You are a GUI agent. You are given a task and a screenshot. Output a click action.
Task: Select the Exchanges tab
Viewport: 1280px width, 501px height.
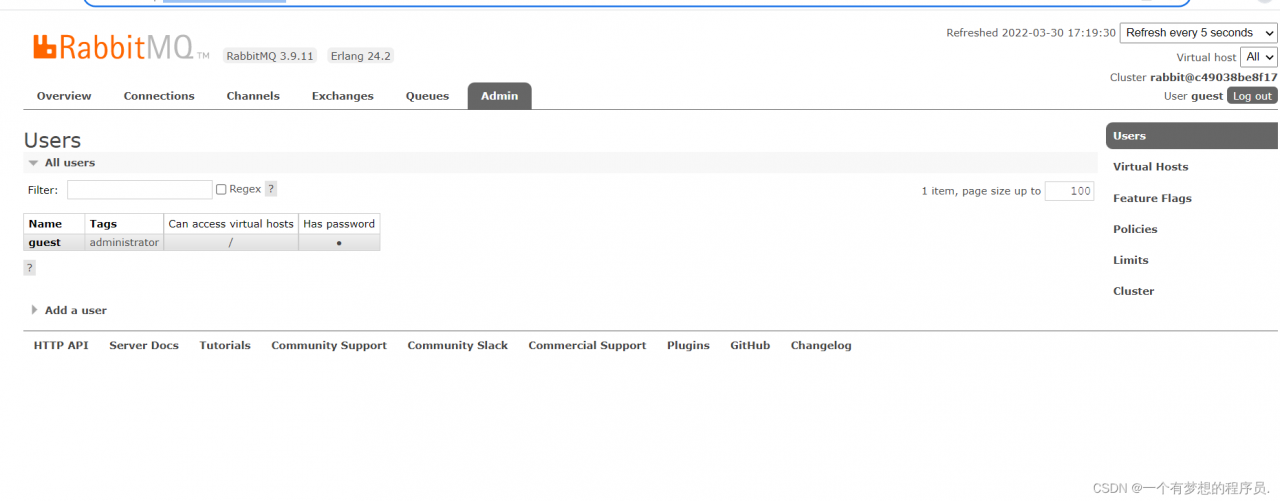point(342,96)
